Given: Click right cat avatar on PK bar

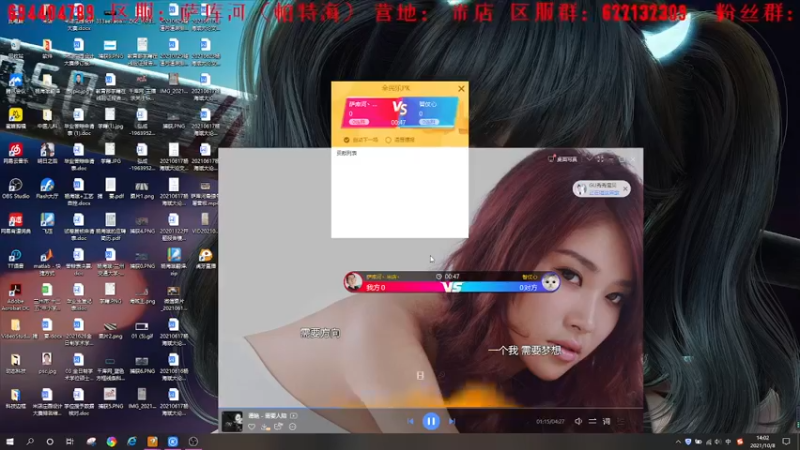Looking at the screenshot, I should click(x=550, y=282).
